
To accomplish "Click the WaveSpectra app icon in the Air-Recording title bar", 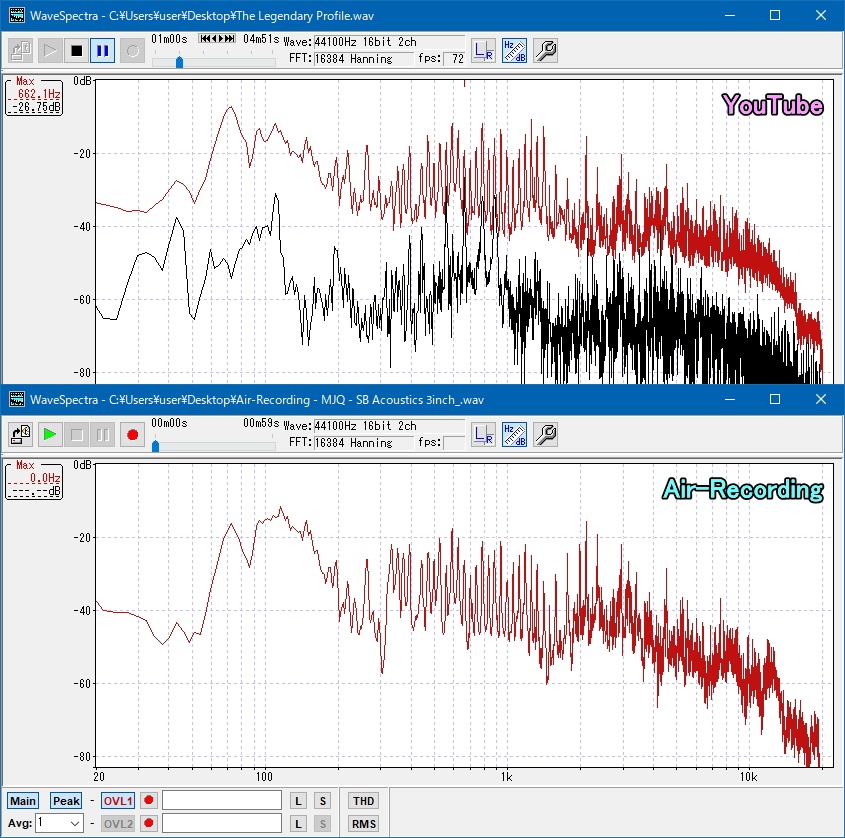I will pyautogui.click(x=17, y=399).
